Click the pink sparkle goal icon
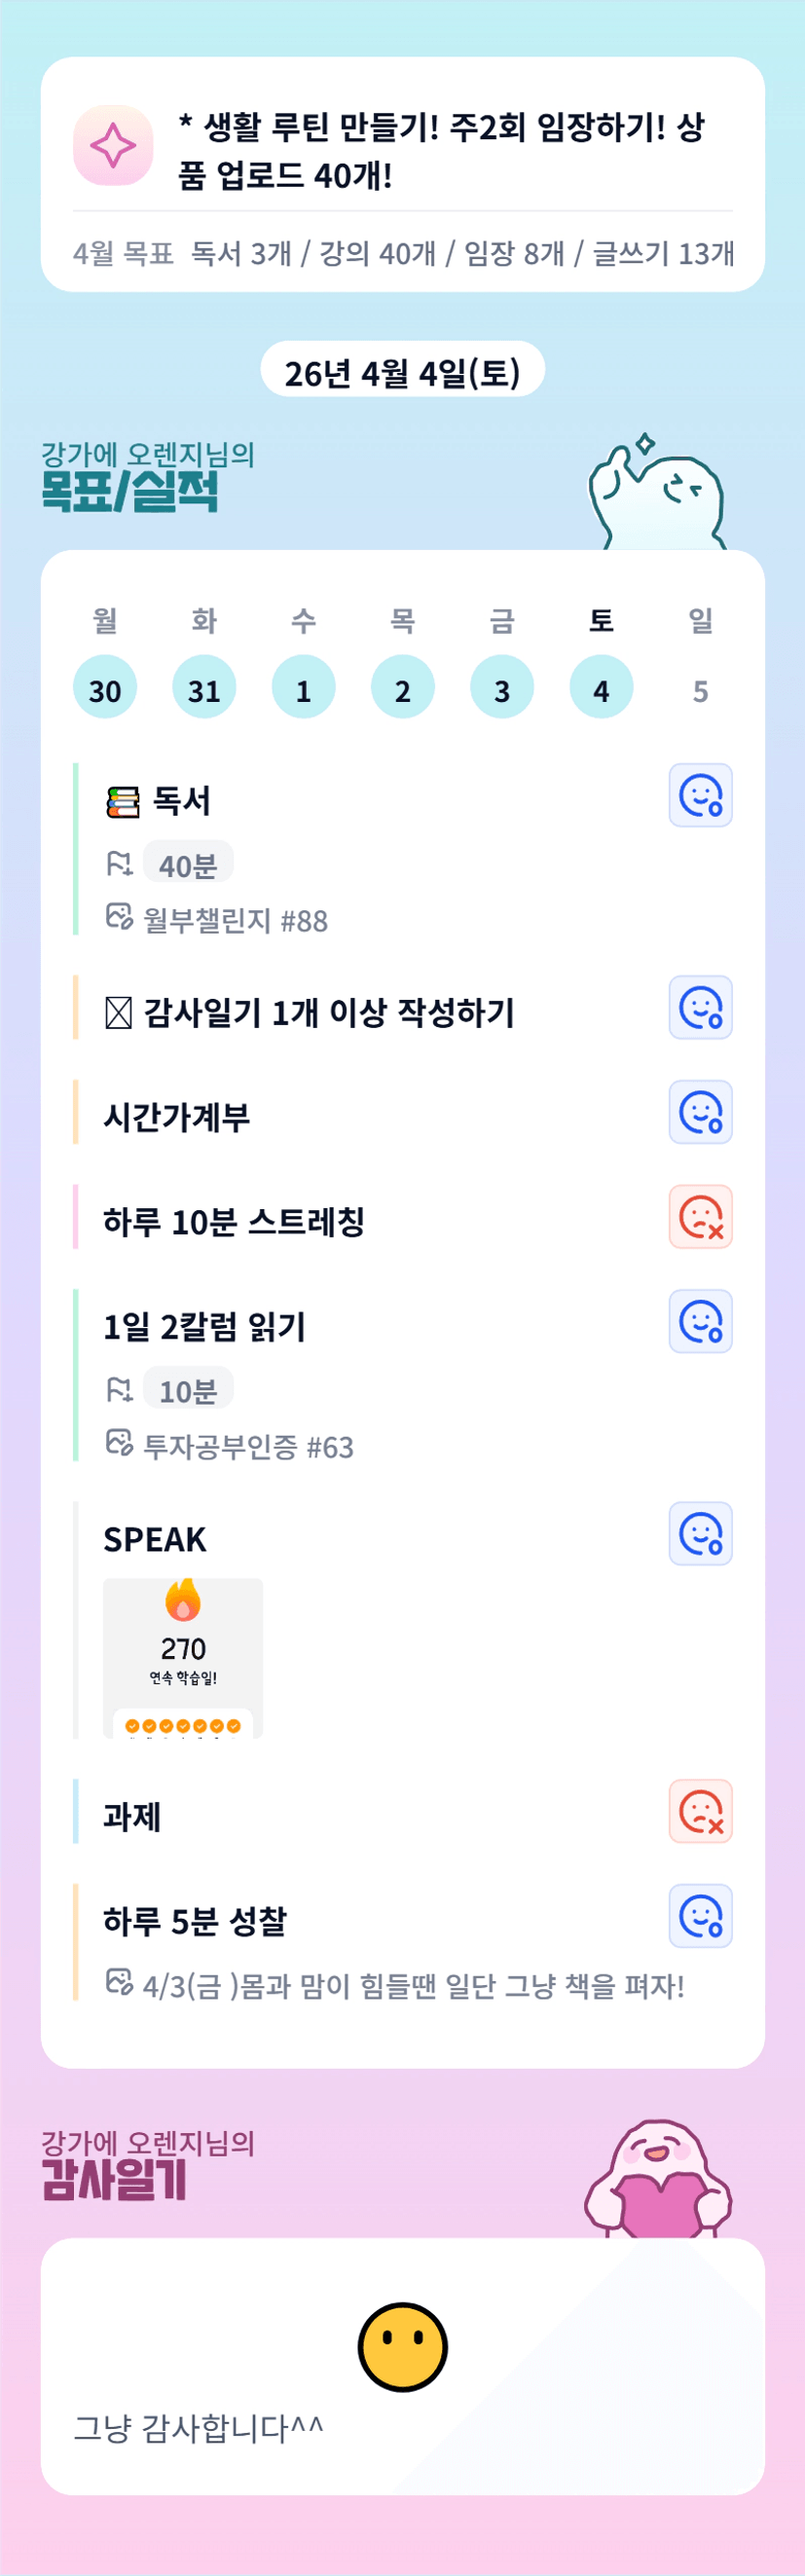The width and height of the screenshot is (805, 2576). click(113, 146)
